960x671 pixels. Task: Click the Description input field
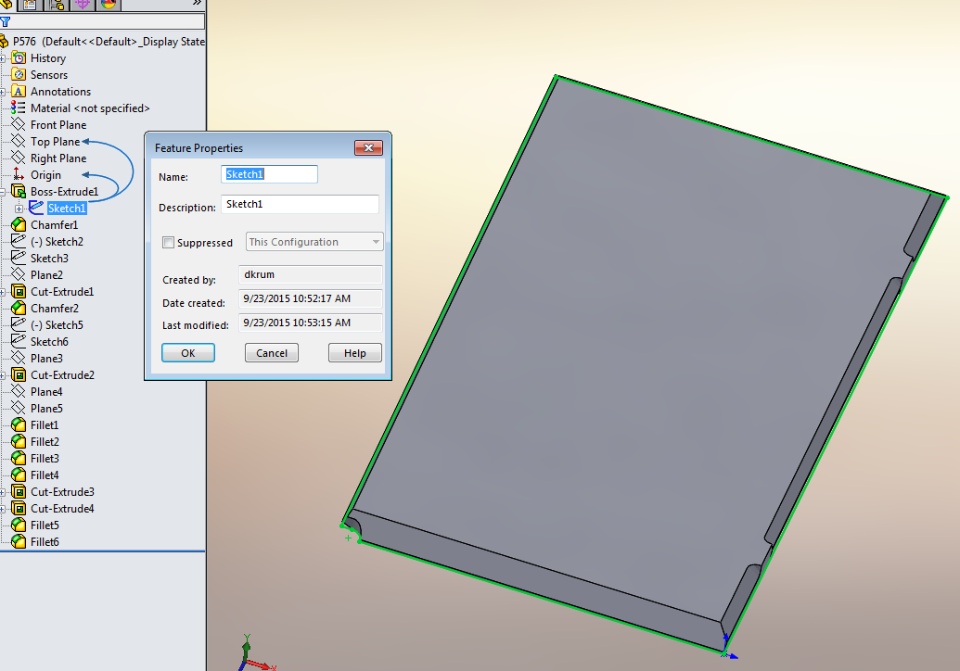click(300, 204)
